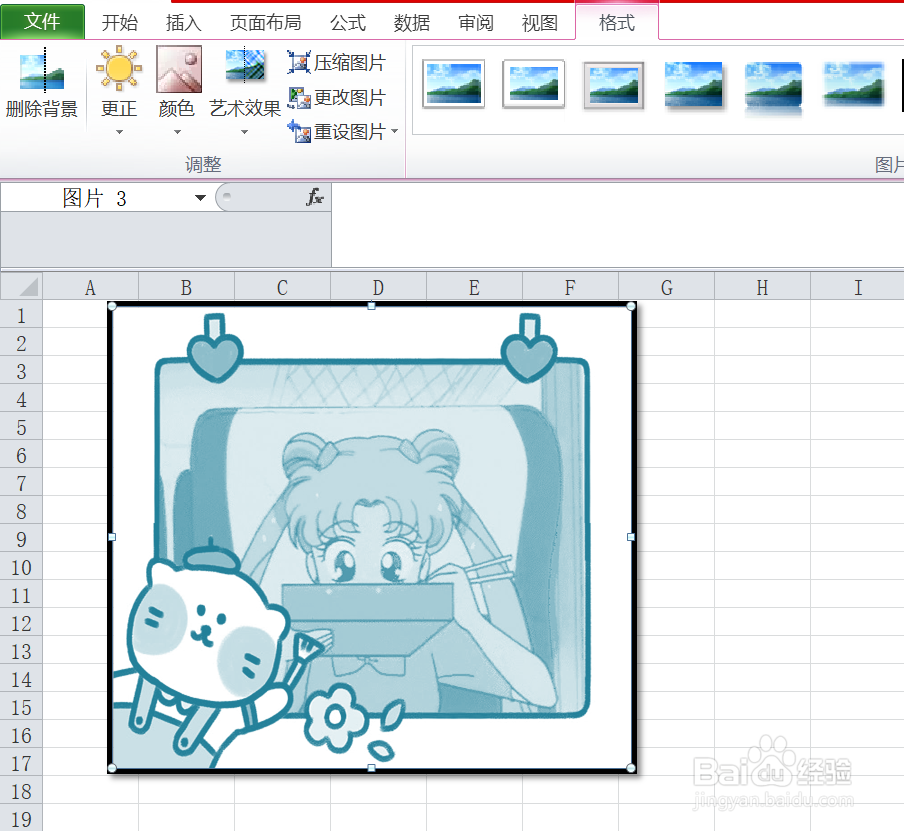Select column A header

(x=91, y=287)
